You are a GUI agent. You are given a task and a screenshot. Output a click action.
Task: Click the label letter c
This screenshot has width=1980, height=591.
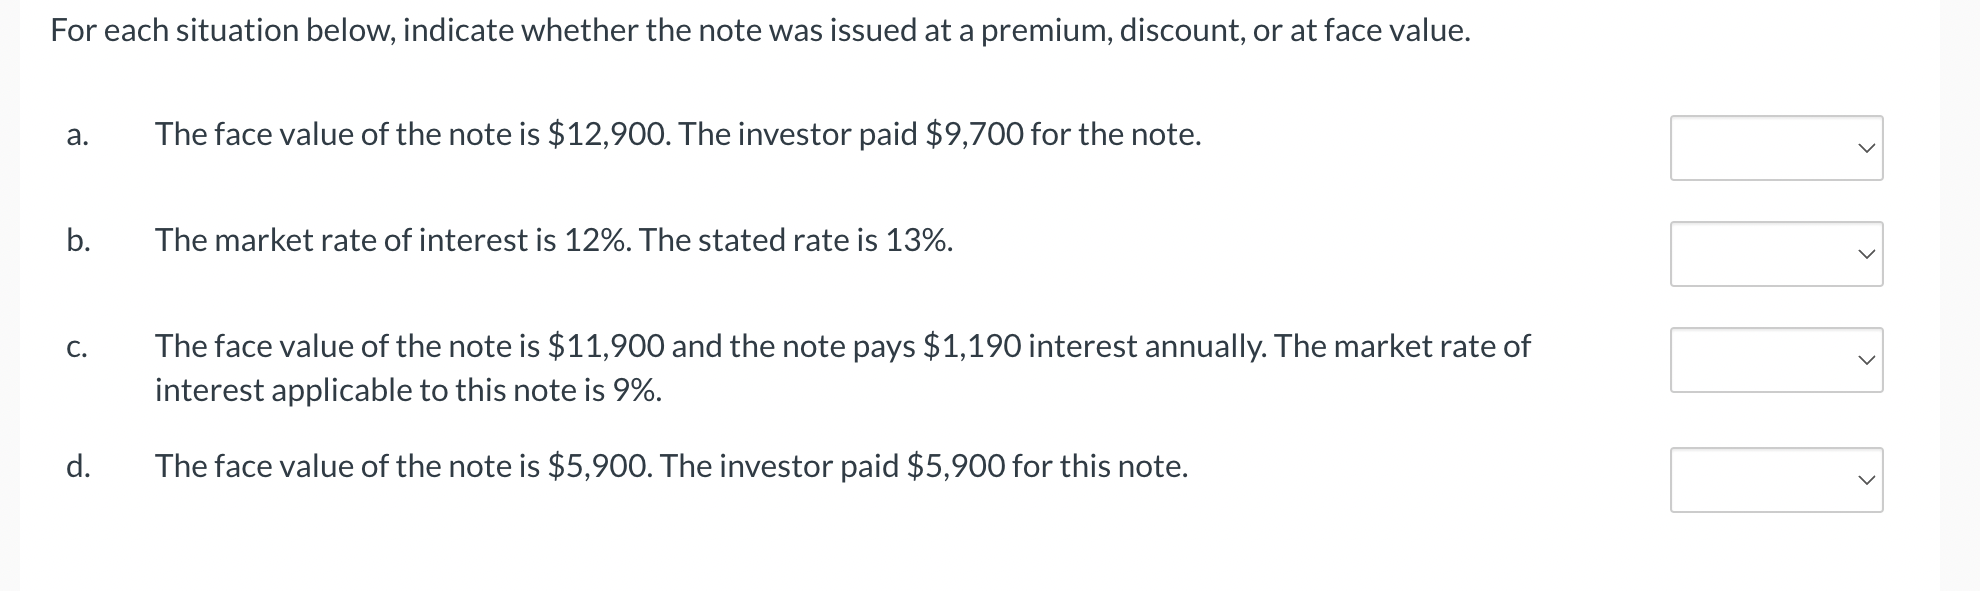[x=77, y=347]
